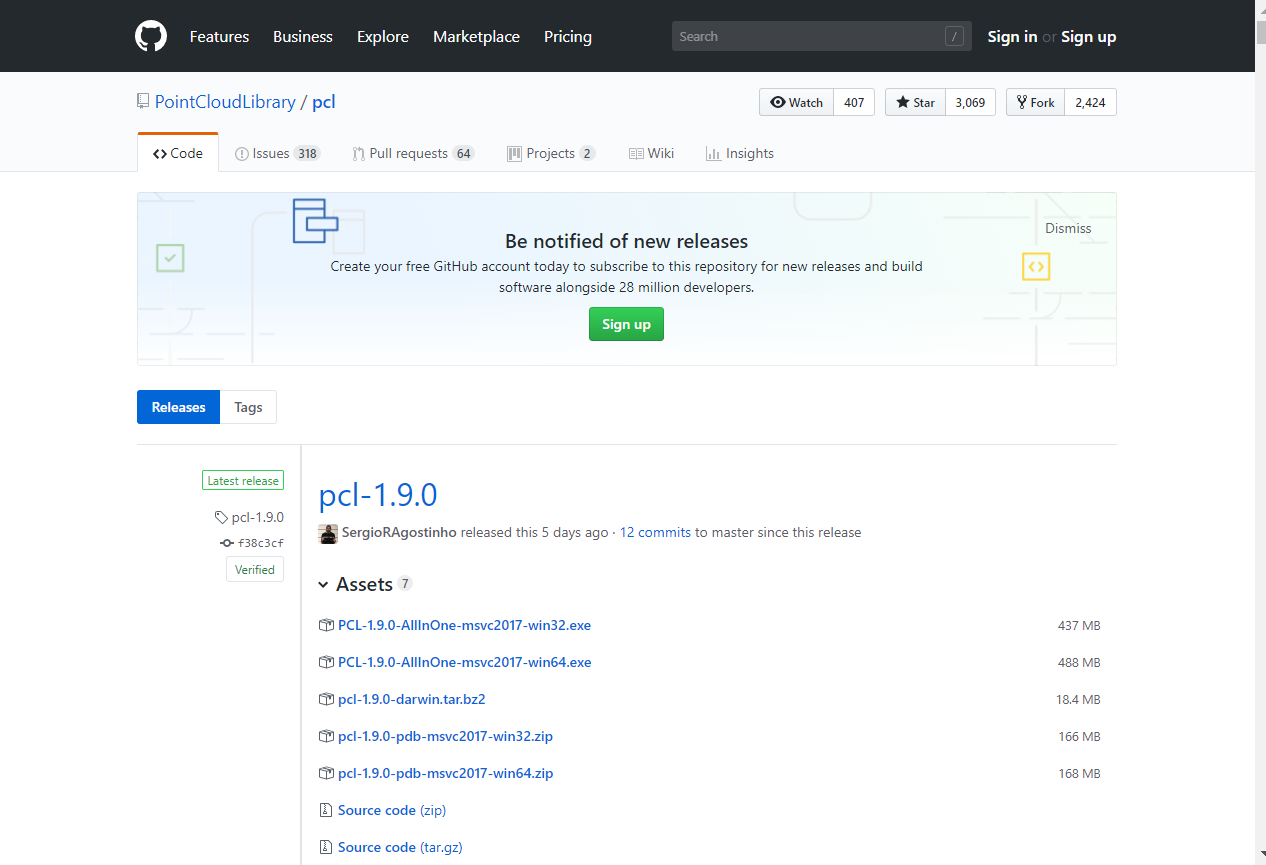
Task: Focus the GitHub search field
Action: (822, 36)
